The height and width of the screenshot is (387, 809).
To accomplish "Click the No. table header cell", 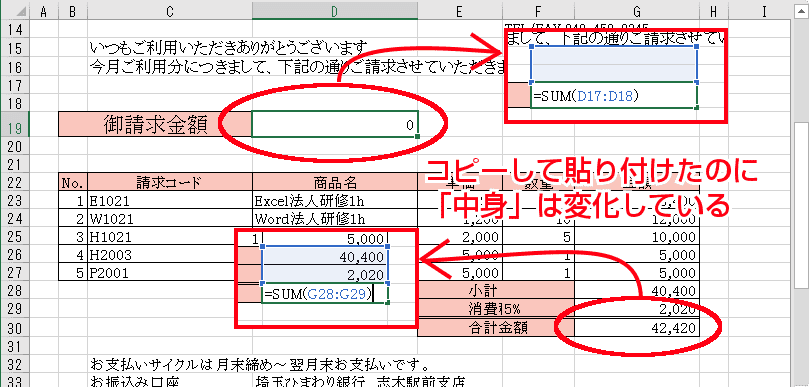I will point(73,182).
